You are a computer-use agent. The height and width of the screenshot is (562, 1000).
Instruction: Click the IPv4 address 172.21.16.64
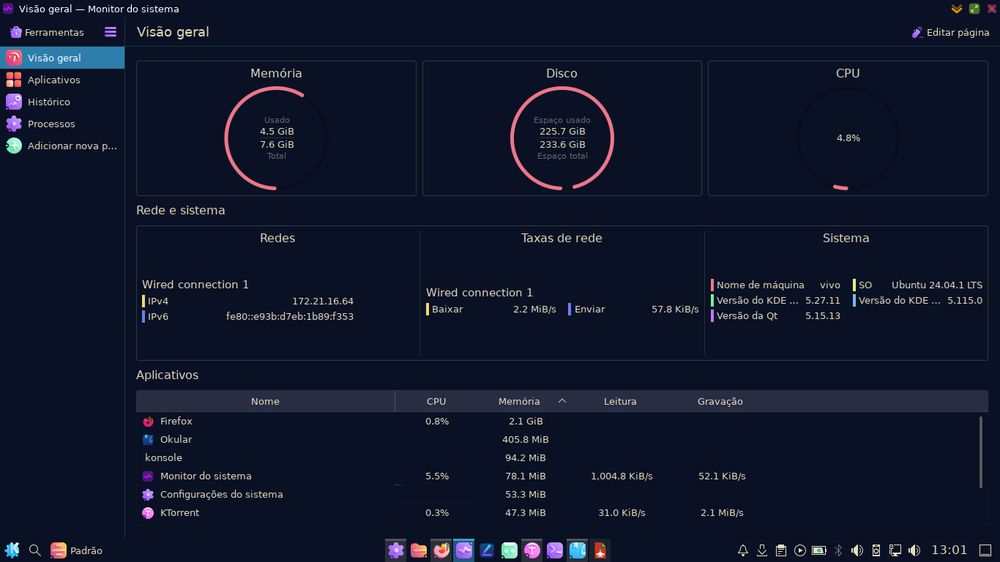click(323, 301)
